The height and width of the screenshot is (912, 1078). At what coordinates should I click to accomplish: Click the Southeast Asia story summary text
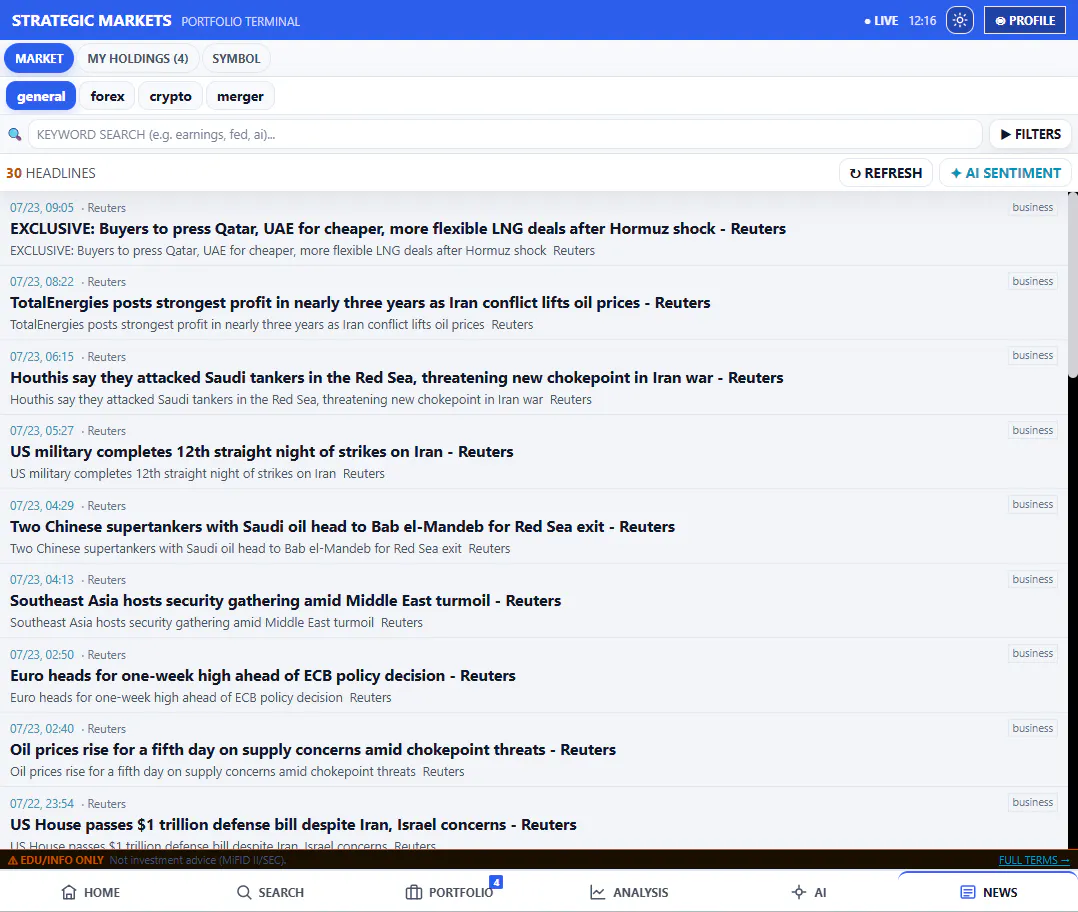coord(216,622)
